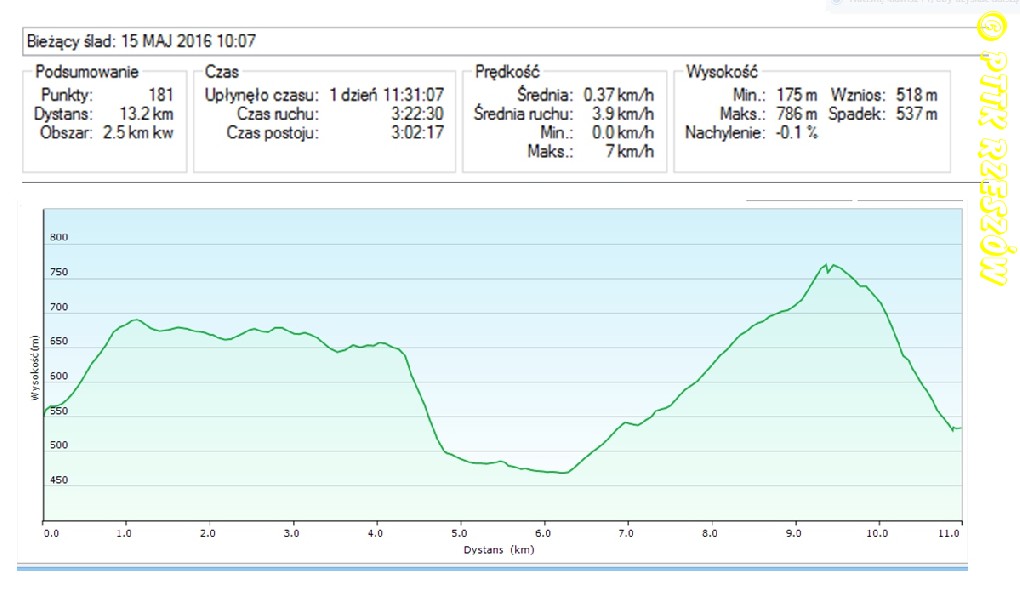The height and width of the screenshot is (600, 1020).
Task: Click the Nachylenie value -0.1 %
Action: click(796, 133)
